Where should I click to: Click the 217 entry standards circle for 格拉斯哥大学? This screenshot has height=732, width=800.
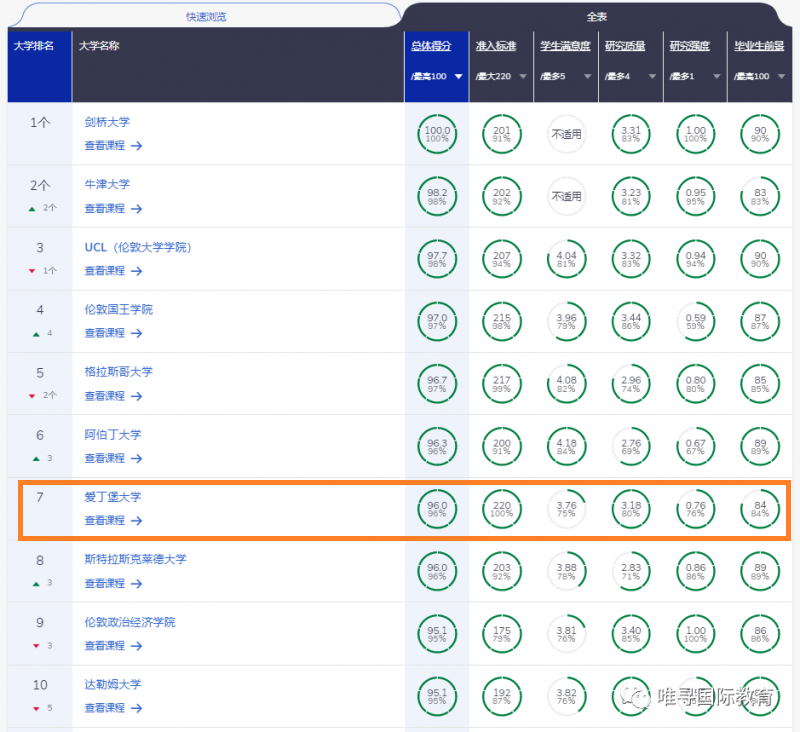[x=502, y=384]
